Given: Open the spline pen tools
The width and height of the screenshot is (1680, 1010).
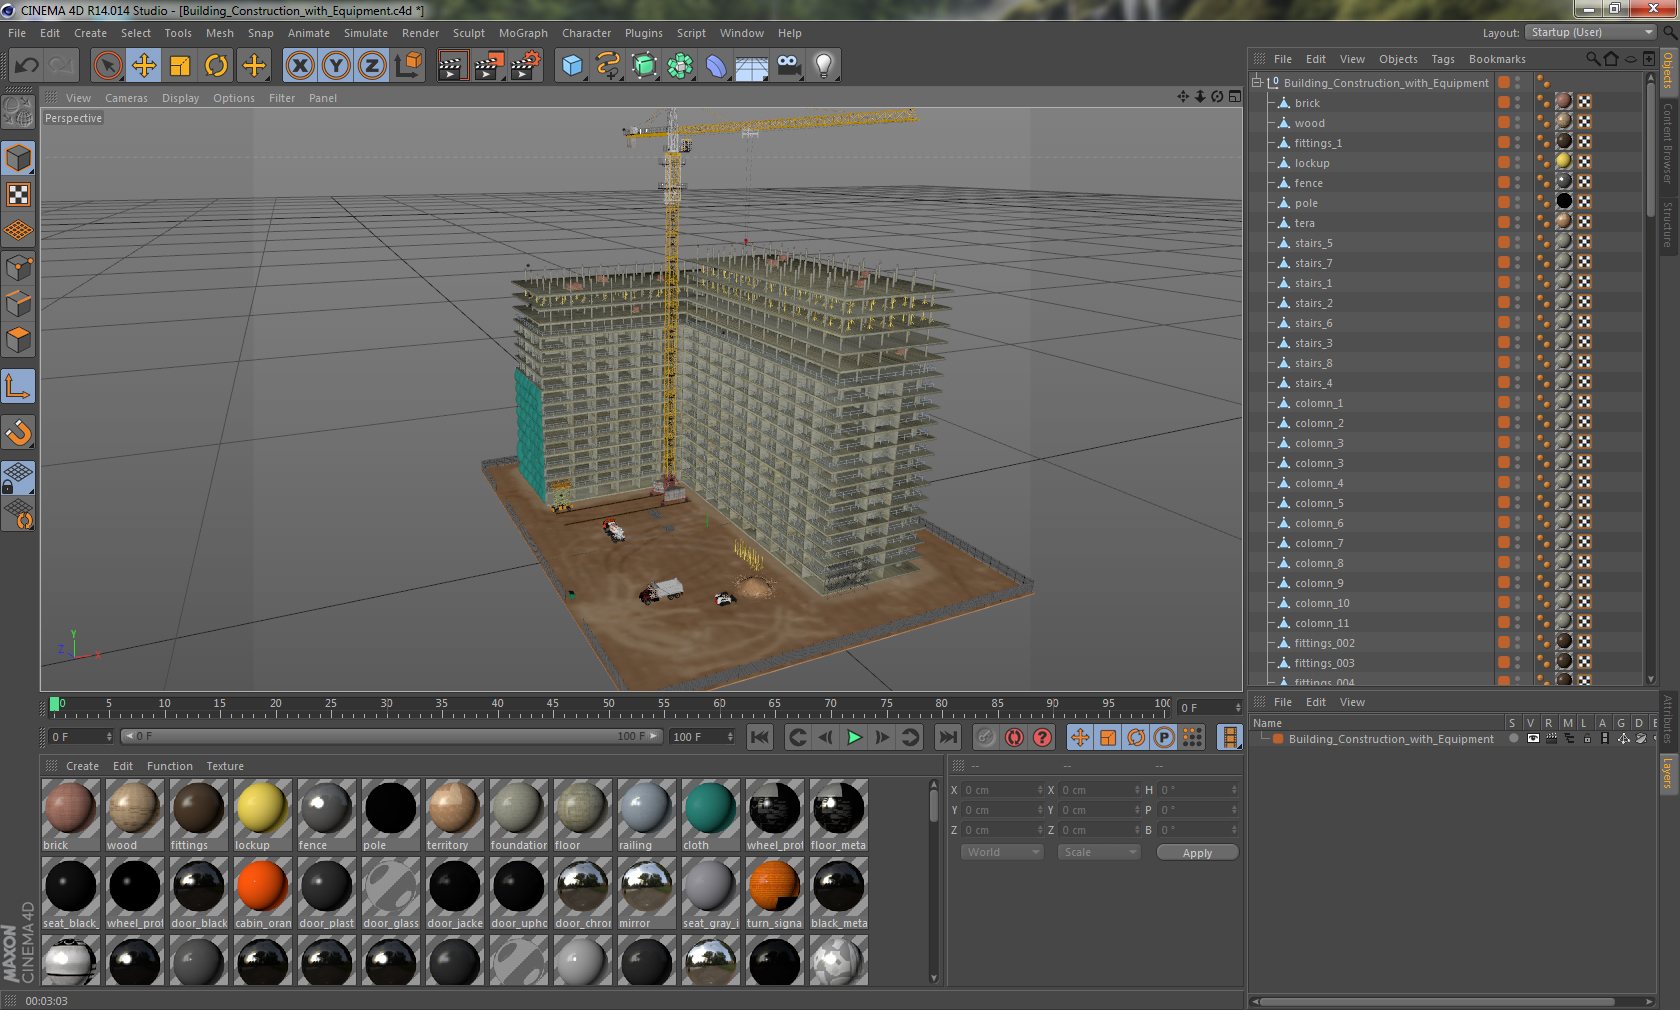Looking at the screenshot, I should tap(608, 66).
